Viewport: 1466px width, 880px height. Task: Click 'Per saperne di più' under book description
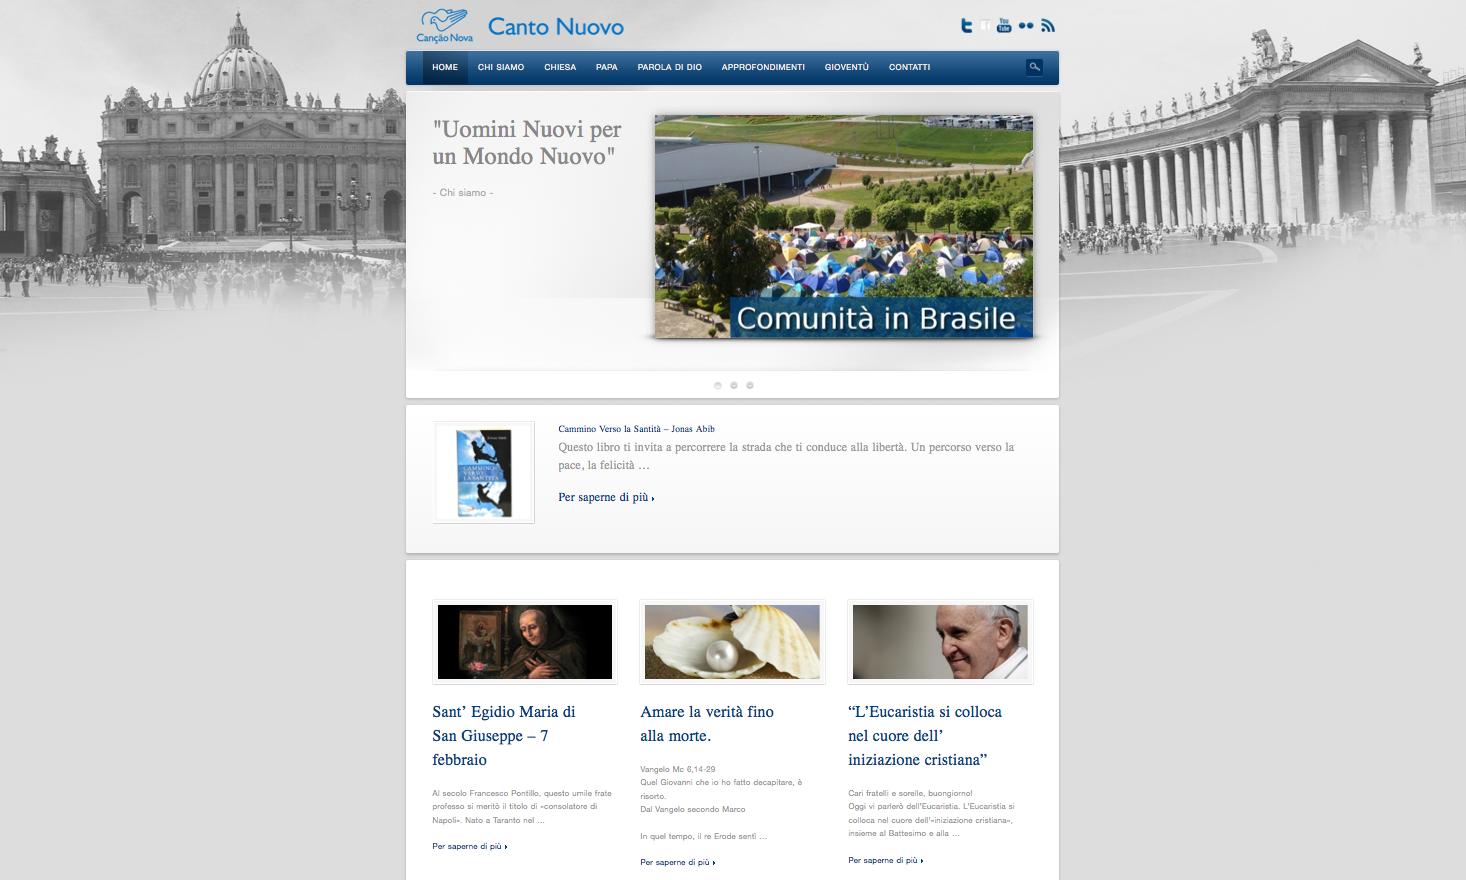(606, 497)
